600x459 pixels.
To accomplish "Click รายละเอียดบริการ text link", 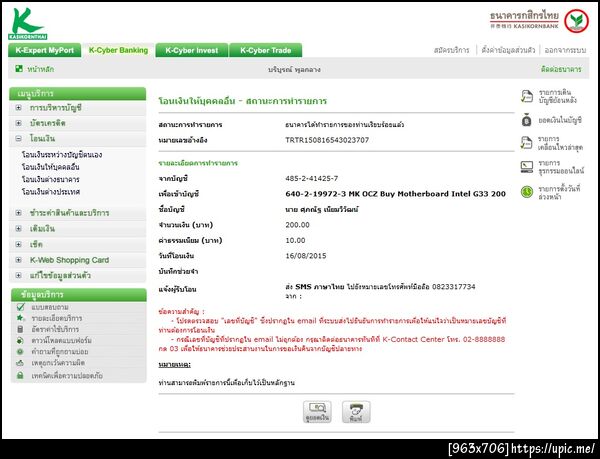I will pyautogui.click(x=57, y=318).
